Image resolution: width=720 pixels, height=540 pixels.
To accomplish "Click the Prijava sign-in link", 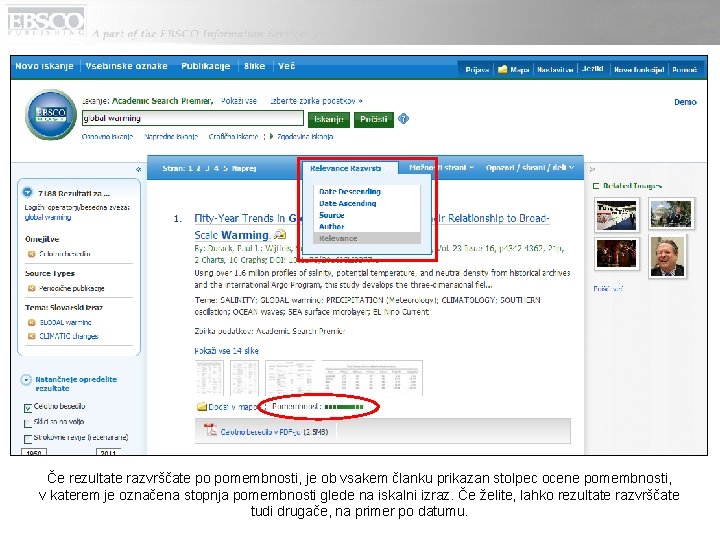I will (477, 70).
